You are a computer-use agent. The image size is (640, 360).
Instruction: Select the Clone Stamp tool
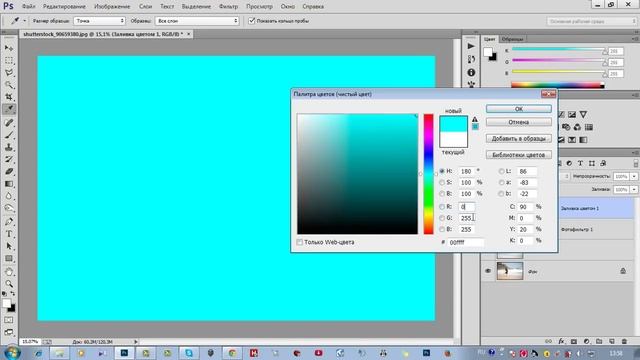pos(9,147)
